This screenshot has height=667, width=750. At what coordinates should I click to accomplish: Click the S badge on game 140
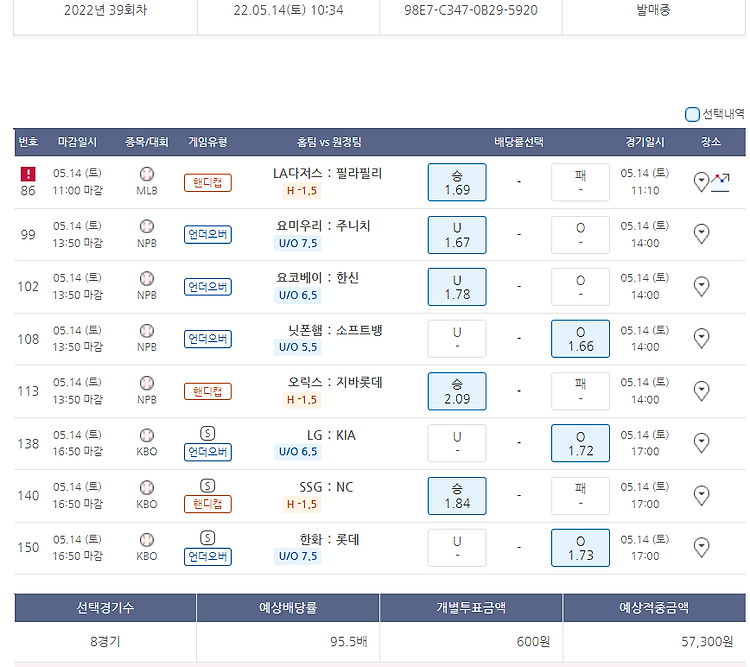[x=207, y=486]
